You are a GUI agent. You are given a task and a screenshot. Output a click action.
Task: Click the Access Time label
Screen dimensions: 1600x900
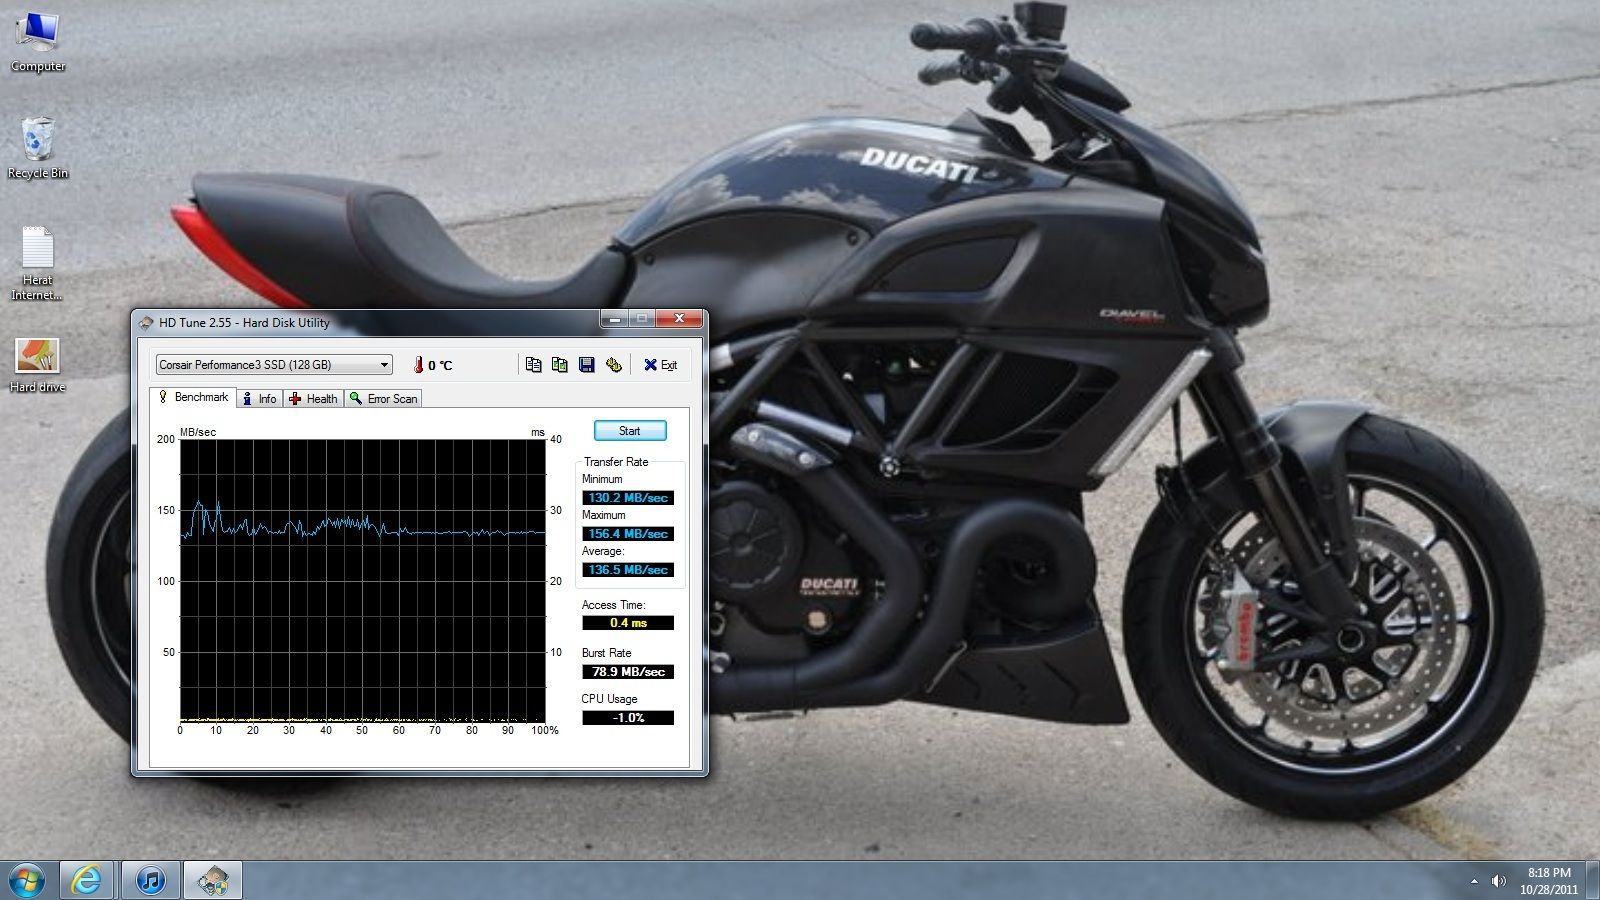tap(613, 605)
